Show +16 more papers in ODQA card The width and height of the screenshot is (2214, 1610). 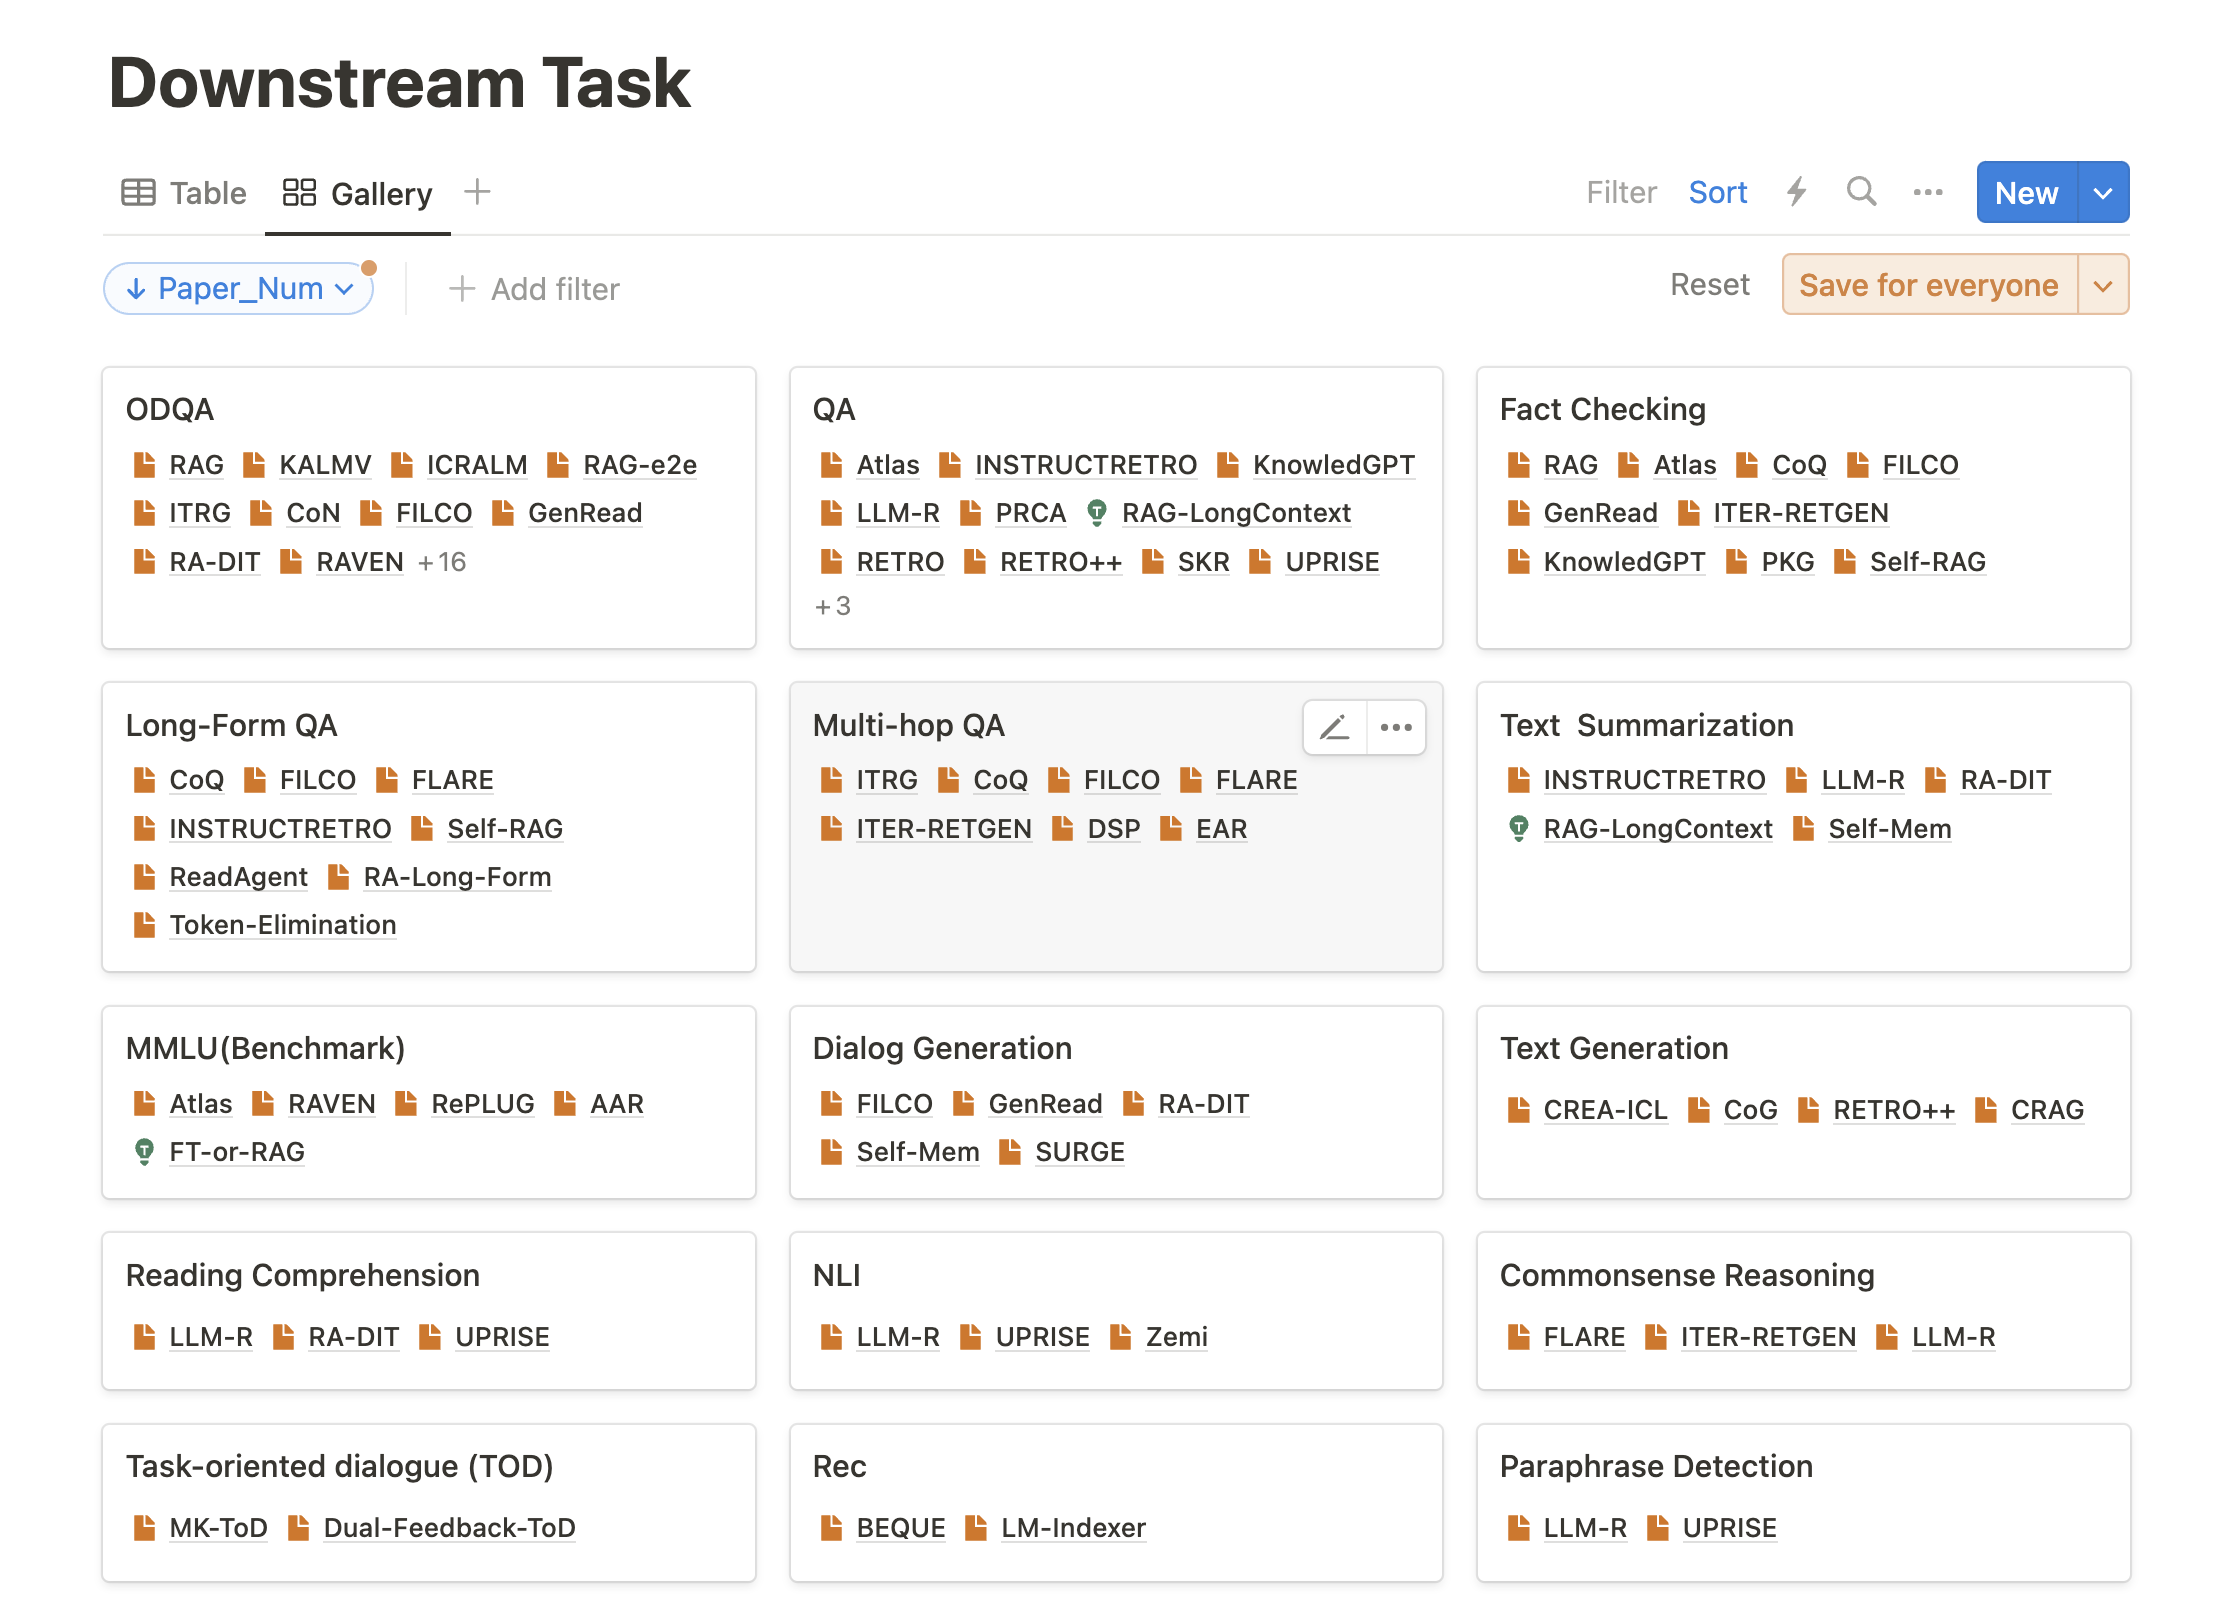coord(442,562)
